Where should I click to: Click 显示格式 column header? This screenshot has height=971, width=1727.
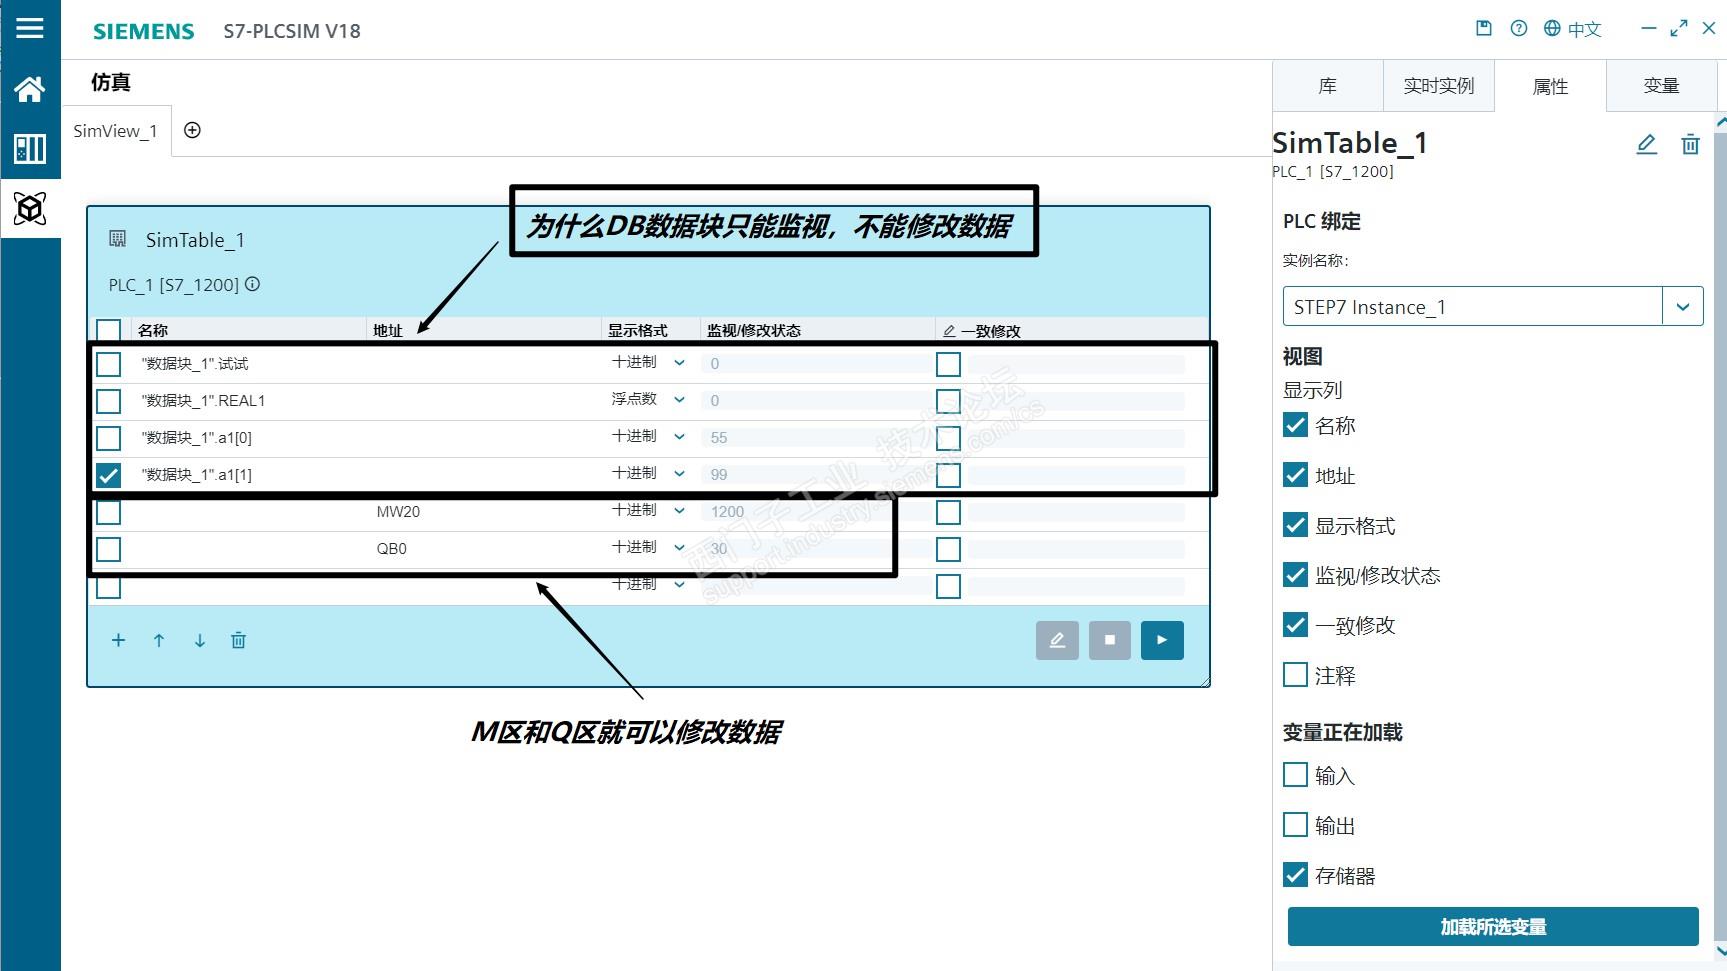637,330
